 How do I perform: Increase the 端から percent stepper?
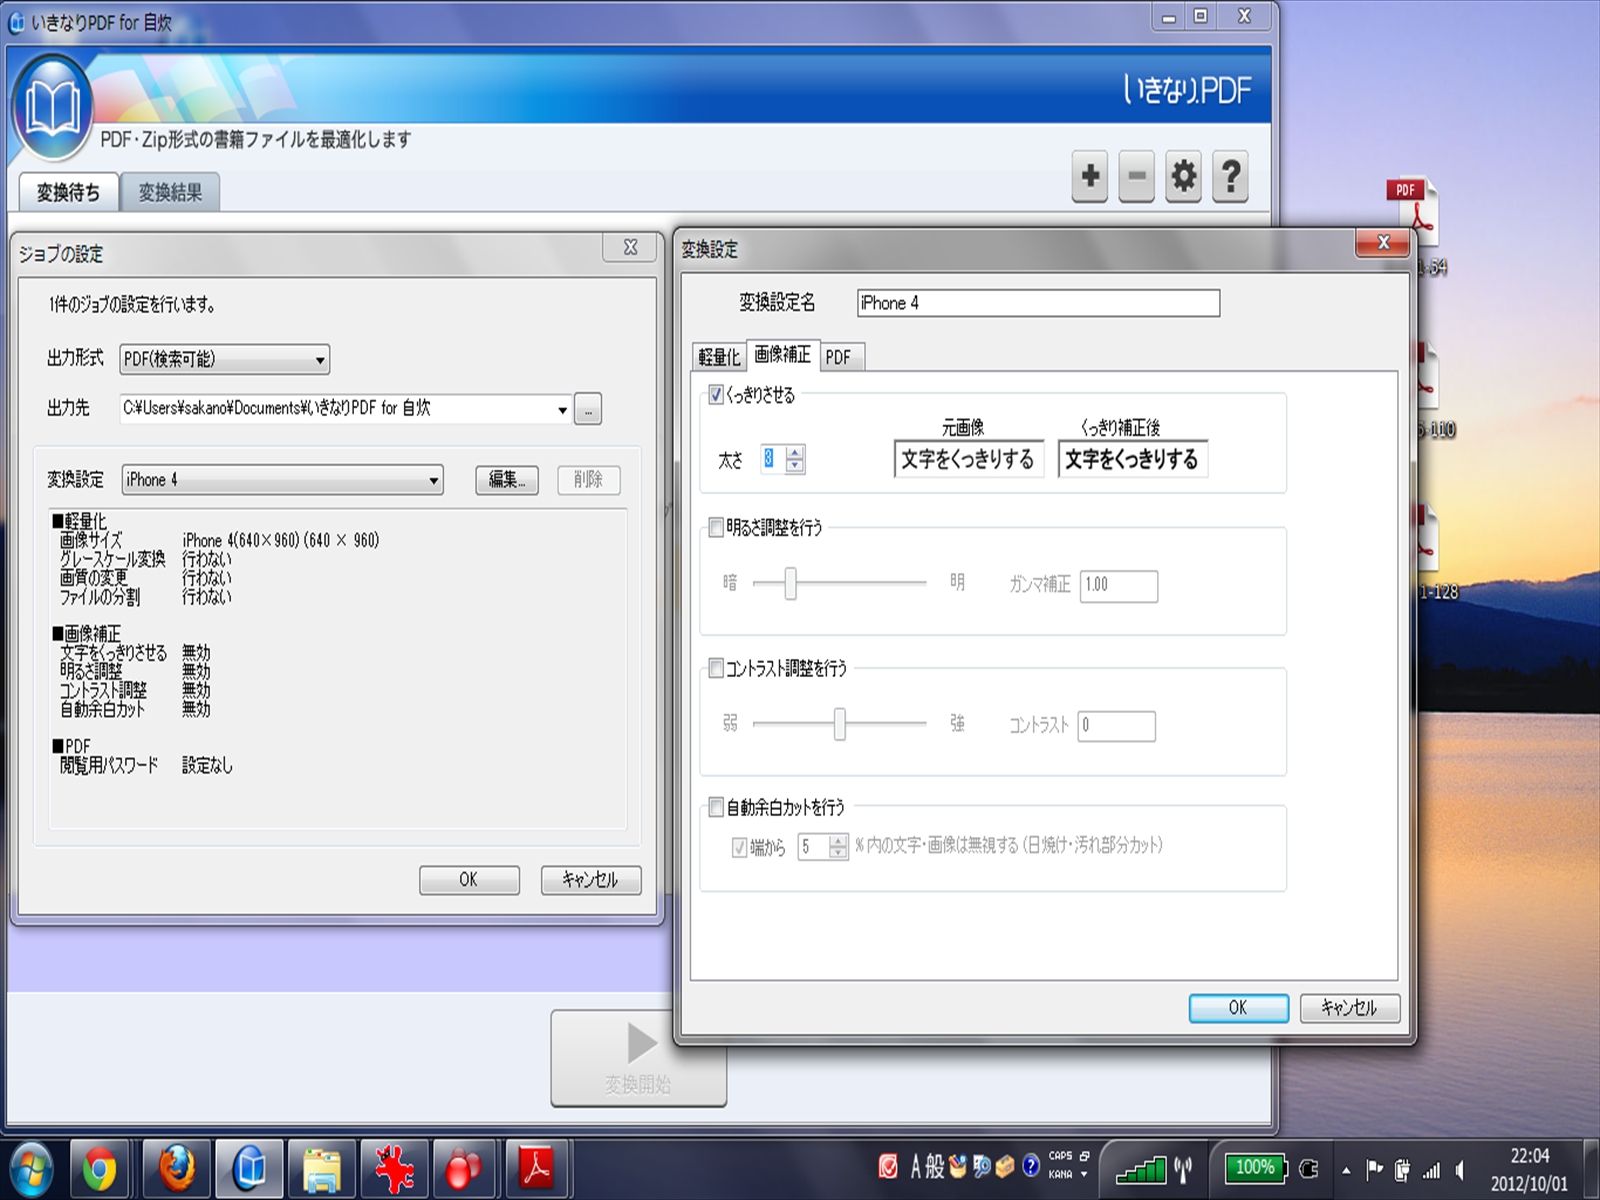(838, 841)
